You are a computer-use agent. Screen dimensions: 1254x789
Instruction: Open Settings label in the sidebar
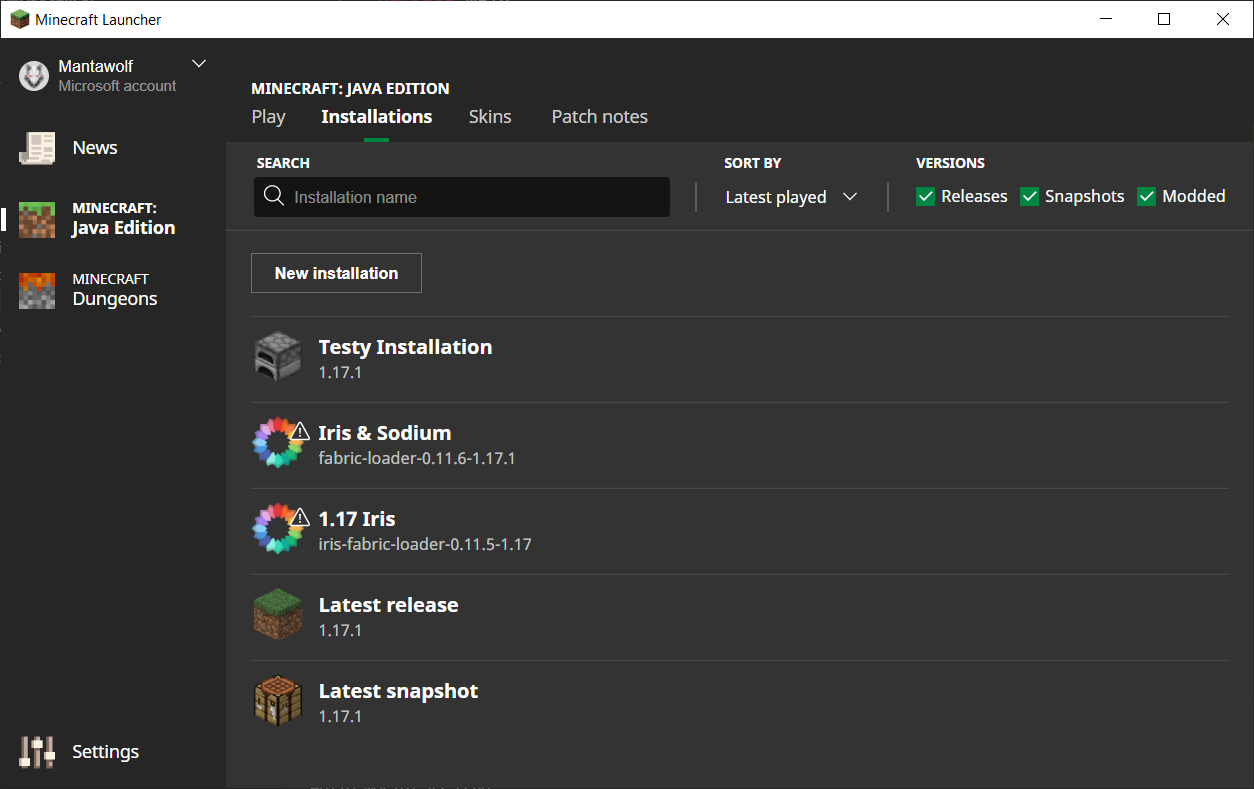click(105, 752)
